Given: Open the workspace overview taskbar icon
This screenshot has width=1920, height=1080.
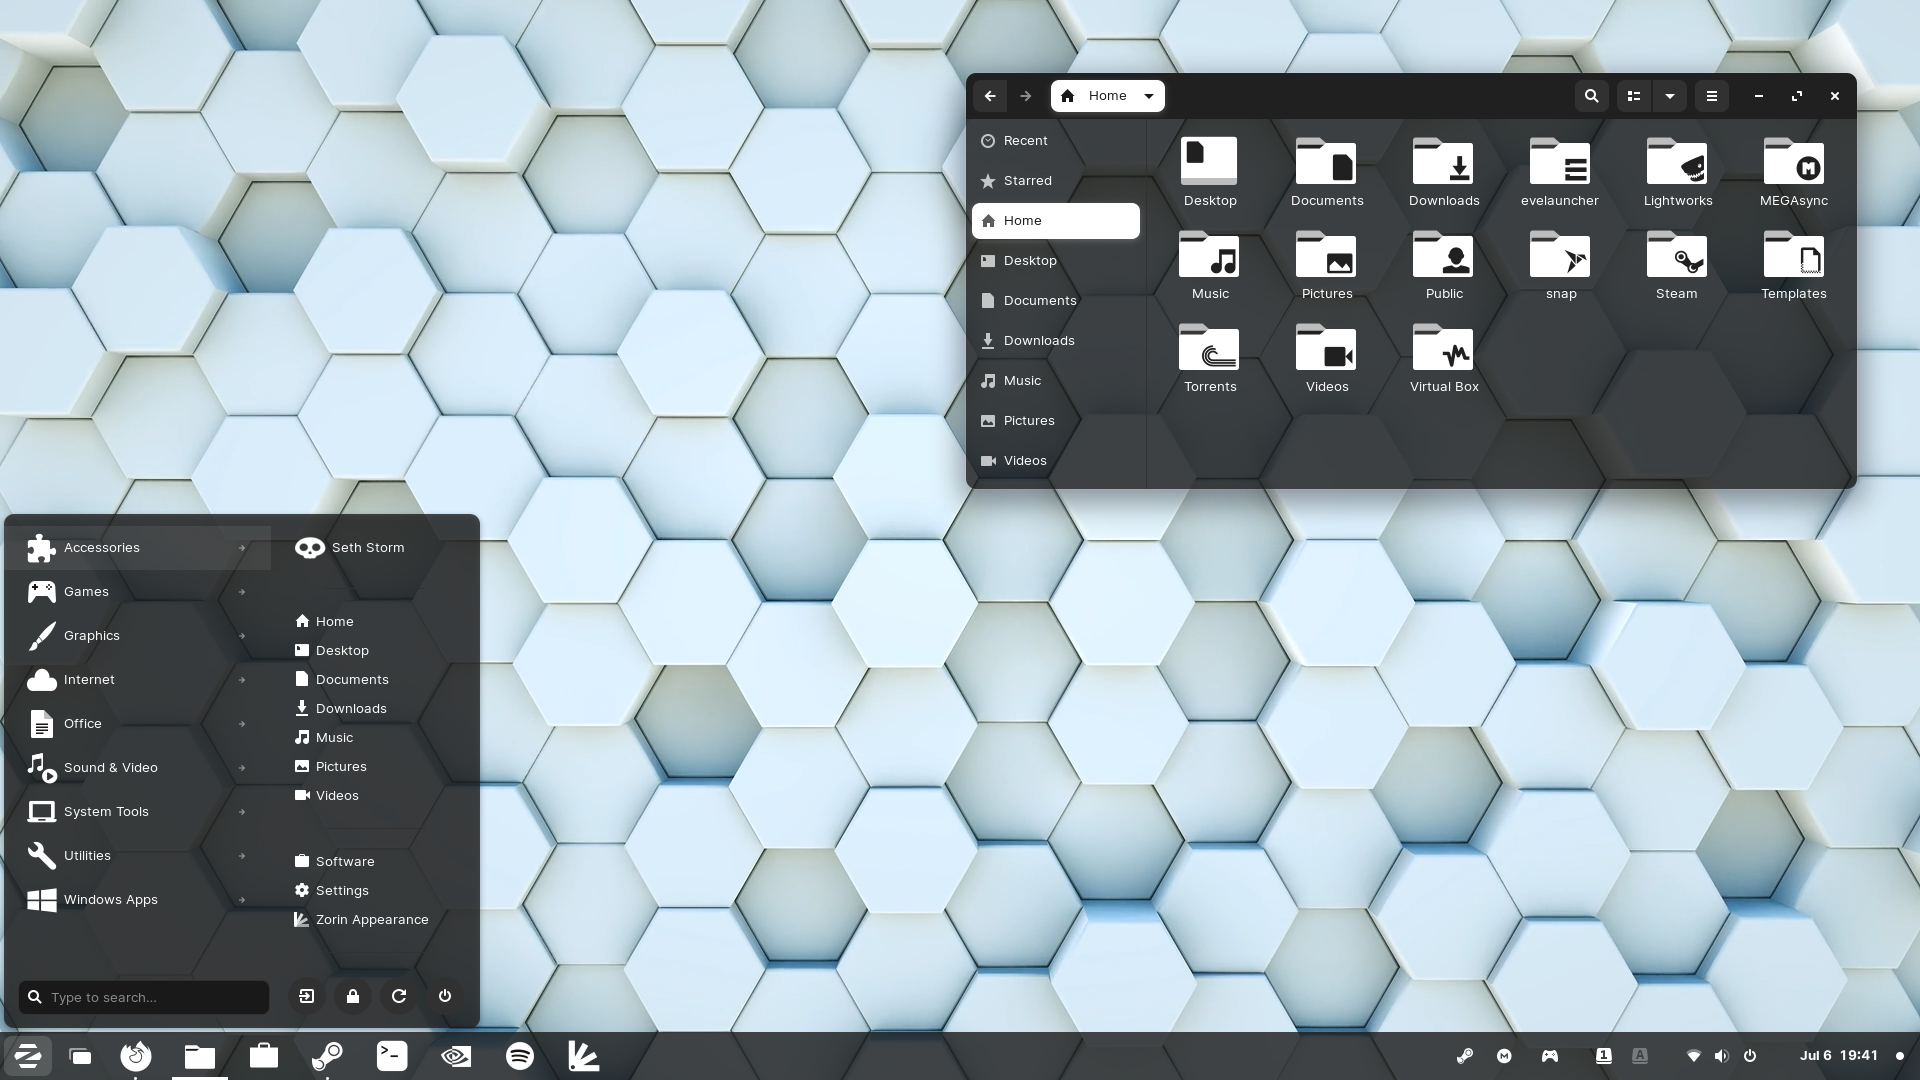Looking at the screenshot, I should click(80, 1056).
